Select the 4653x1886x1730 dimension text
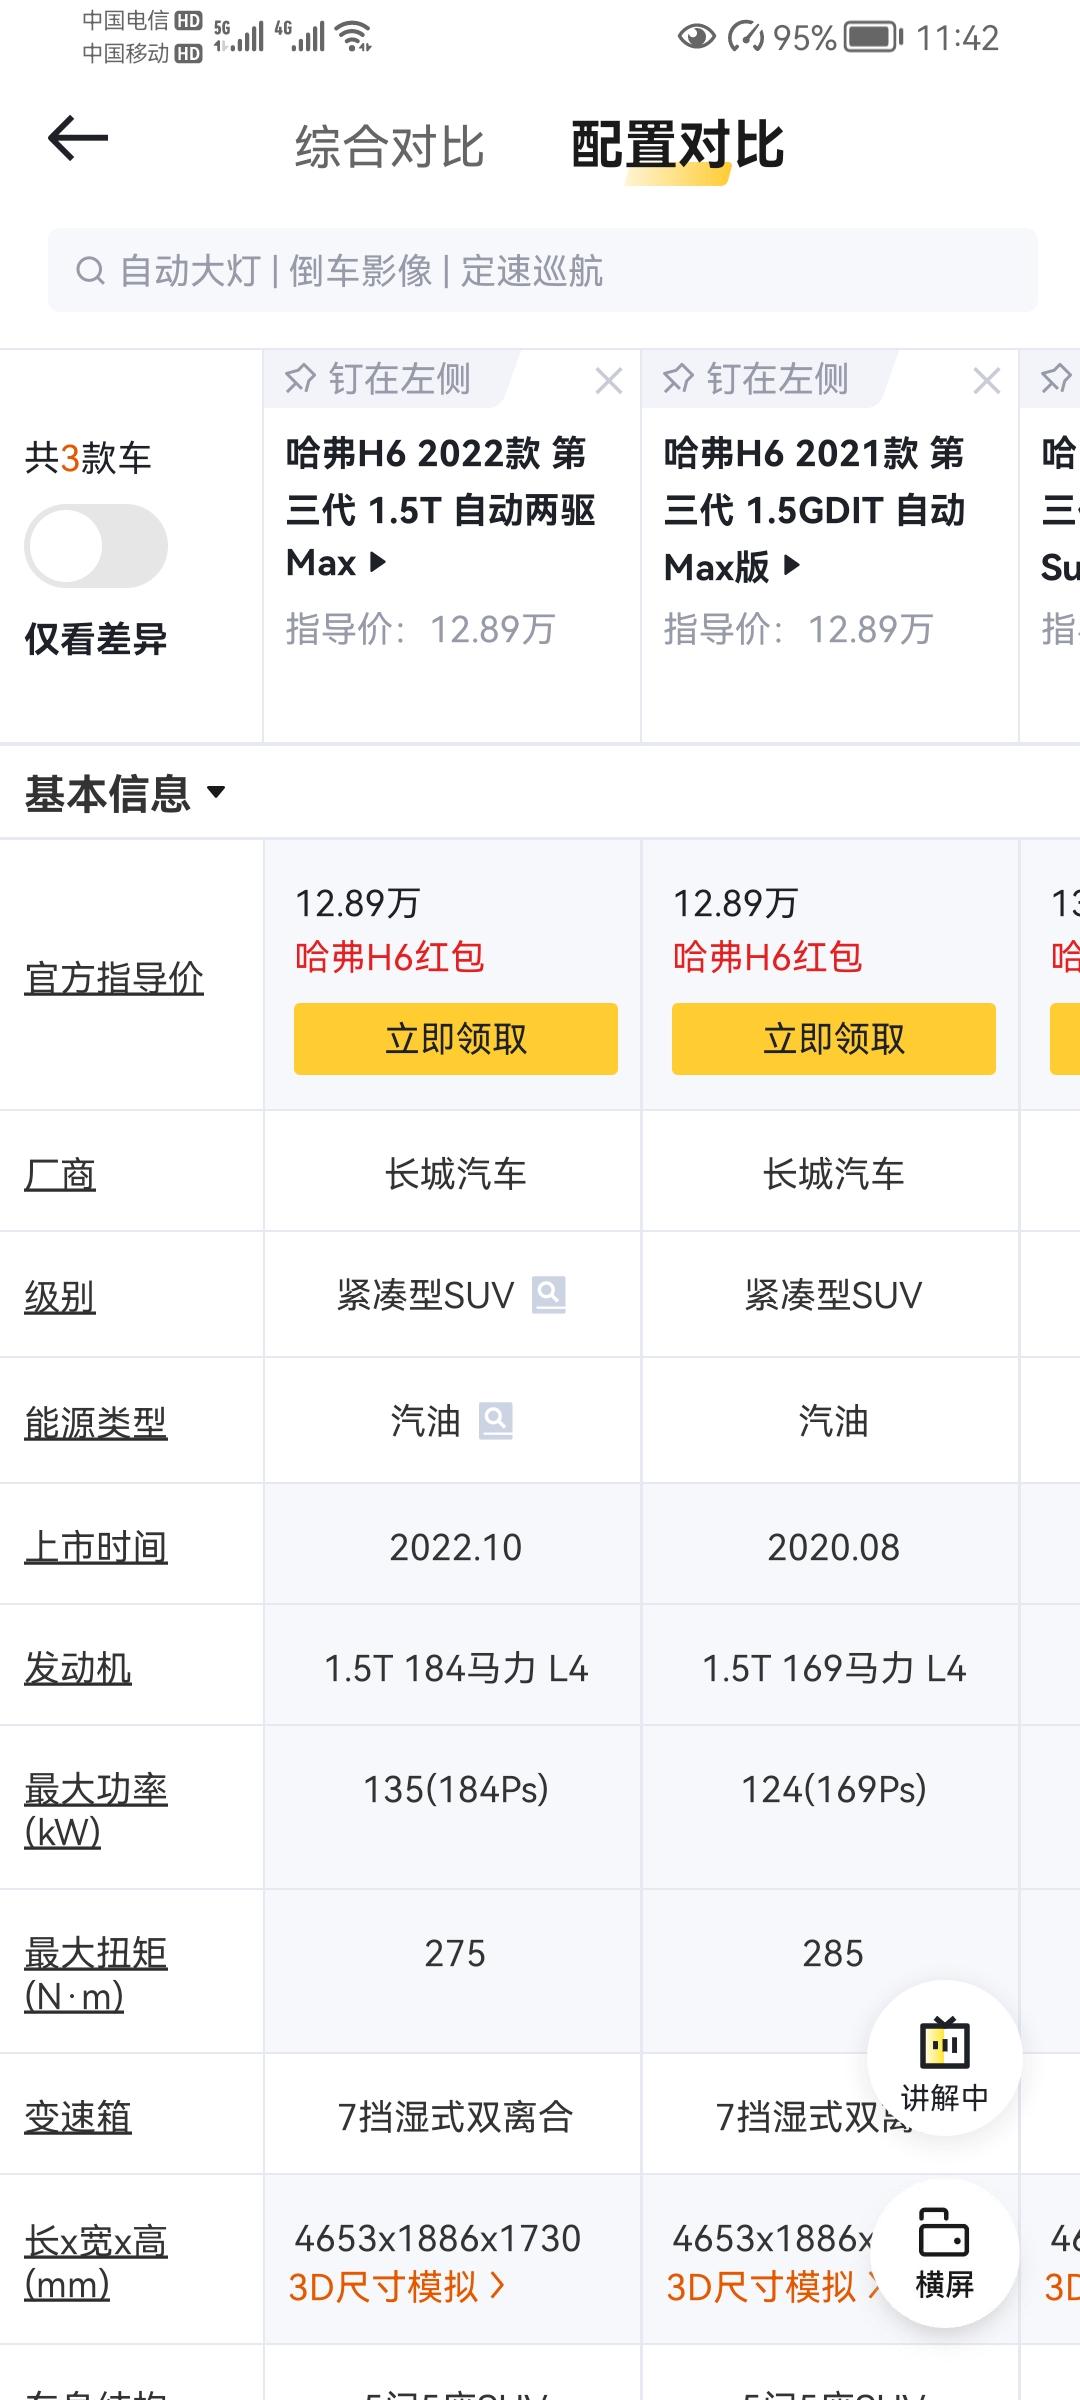1080x2400 pixels. (438, 2238)
